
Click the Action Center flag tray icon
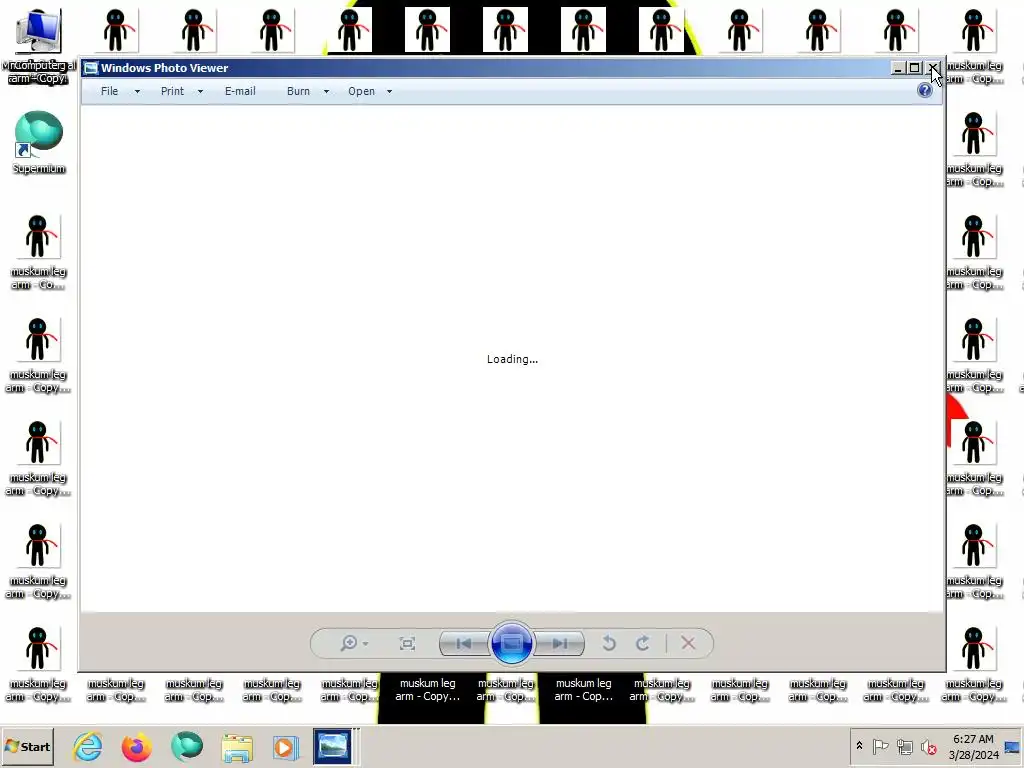(x=880, y=746)
